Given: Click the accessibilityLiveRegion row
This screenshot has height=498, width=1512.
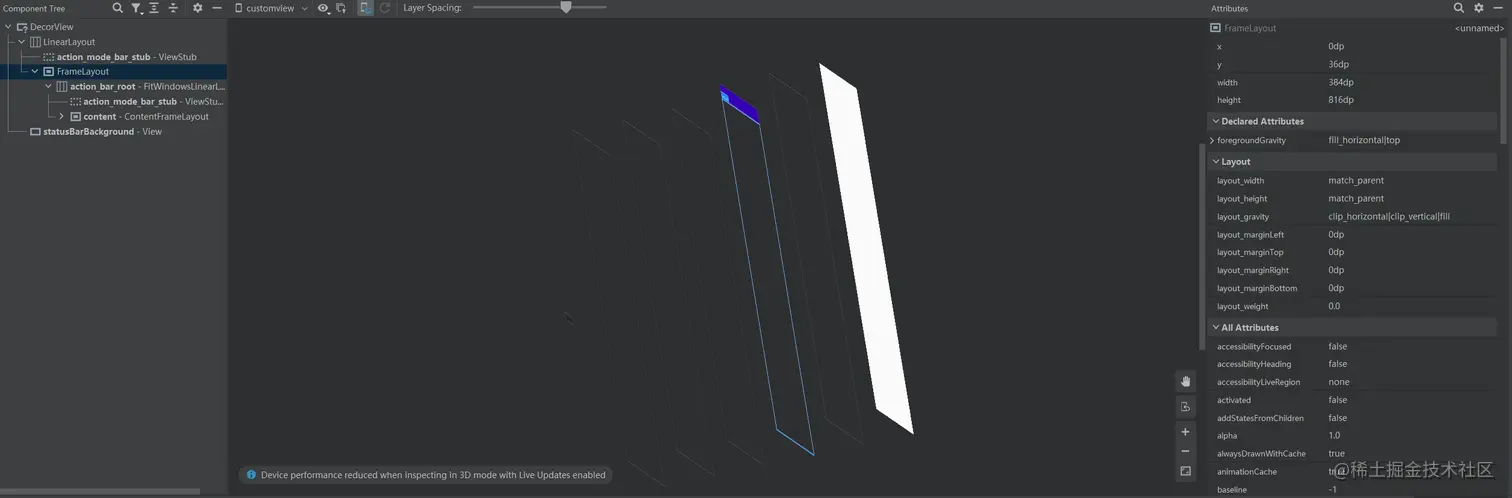Looking at the screenshot, I should coord(1352,383).
